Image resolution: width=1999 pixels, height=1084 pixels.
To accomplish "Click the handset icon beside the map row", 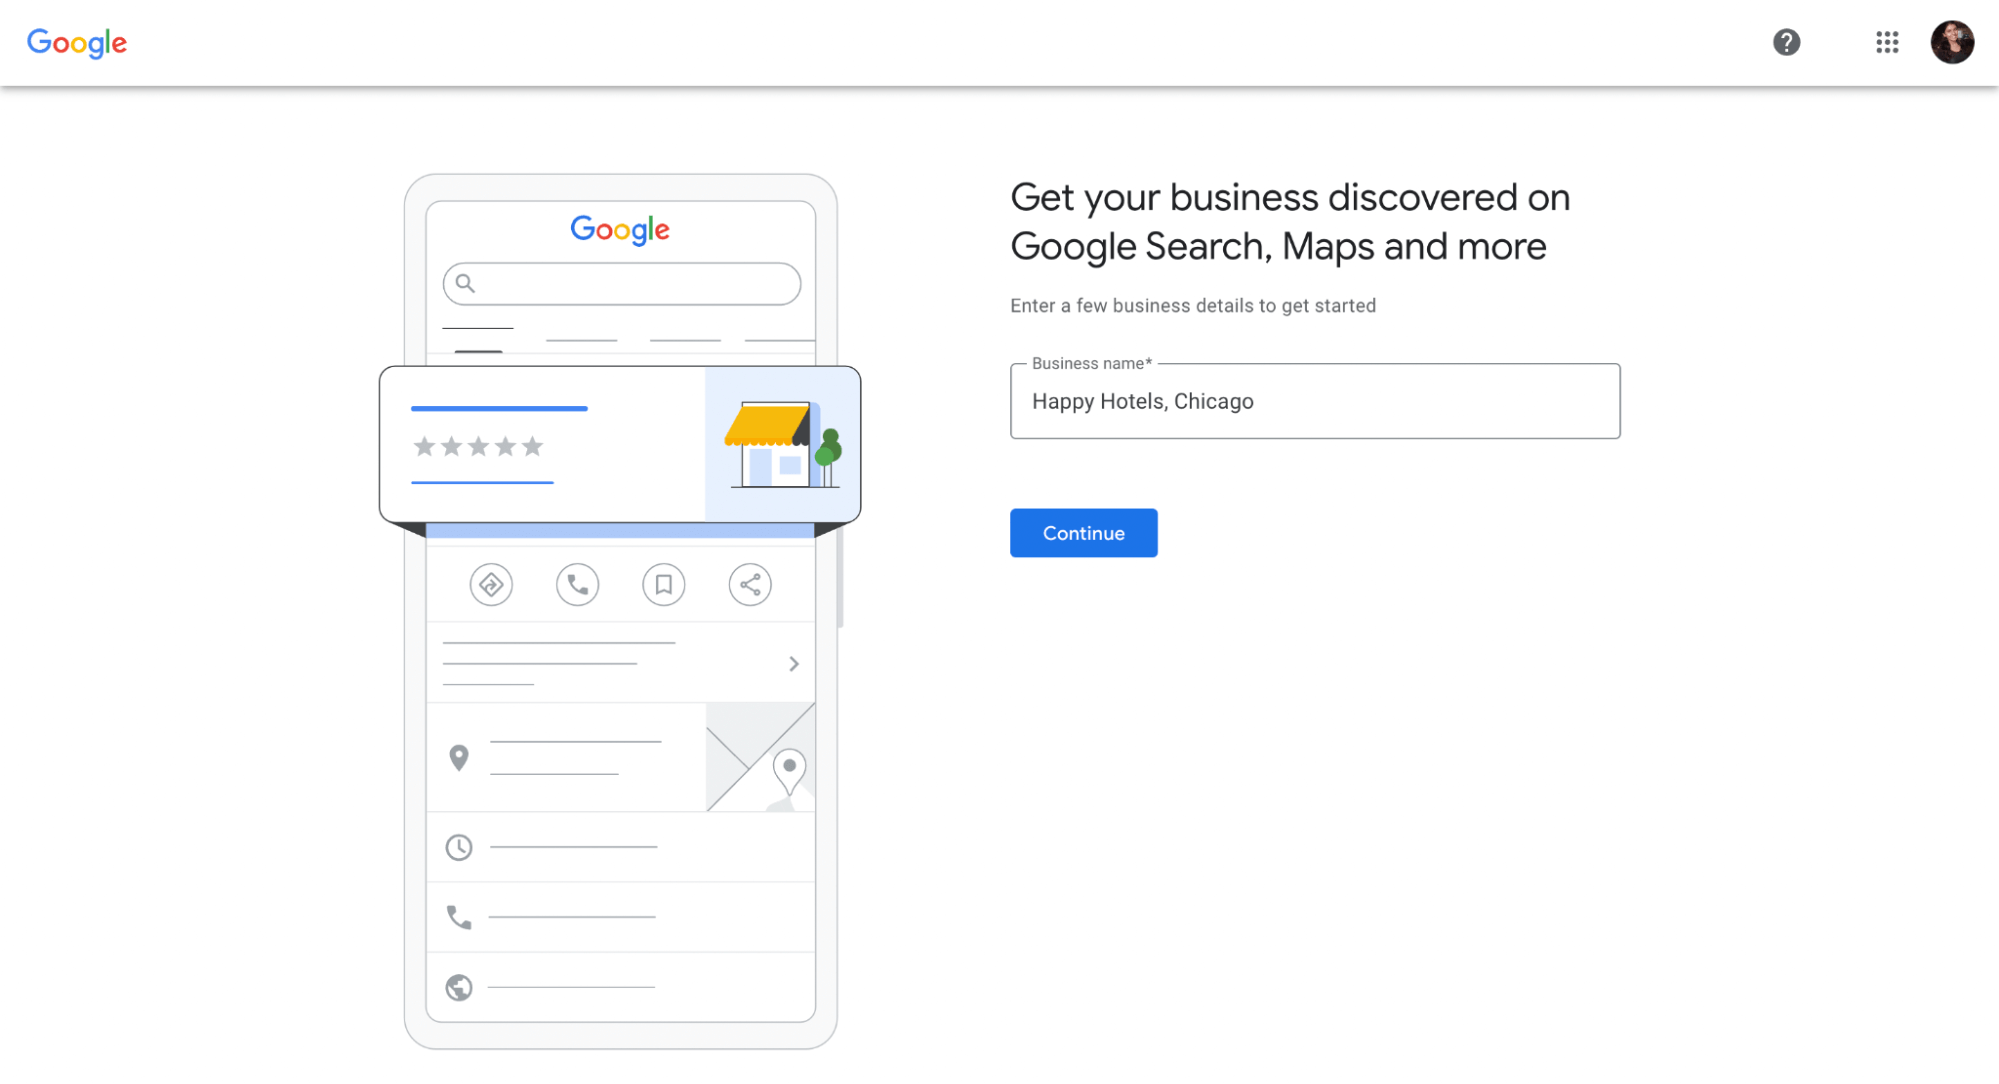I will (459, 917).
